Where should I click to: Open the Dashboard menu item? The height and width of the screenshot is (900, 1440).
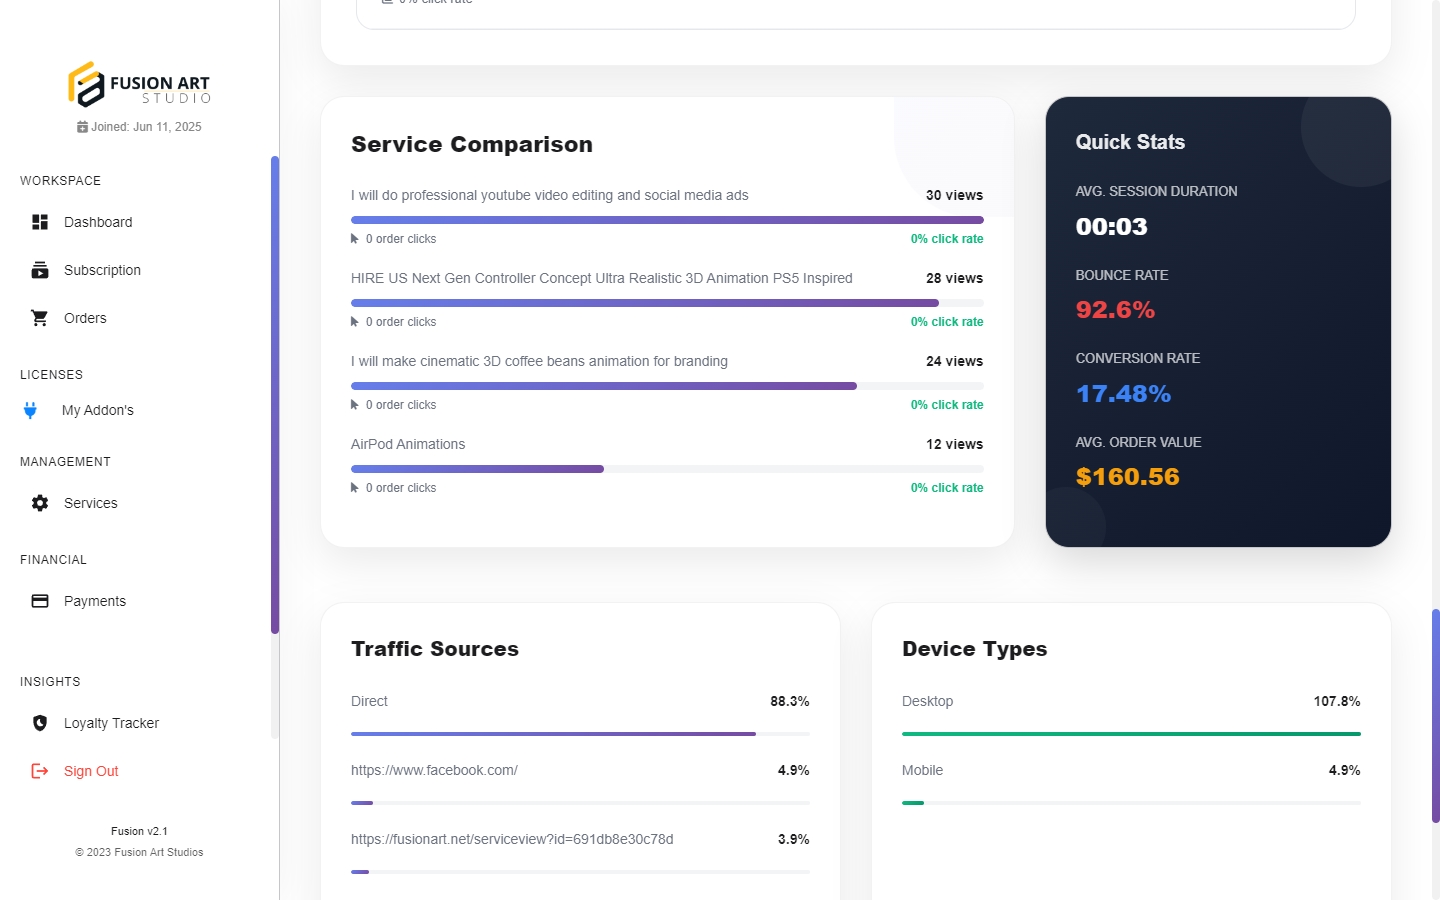coord(98,222)
